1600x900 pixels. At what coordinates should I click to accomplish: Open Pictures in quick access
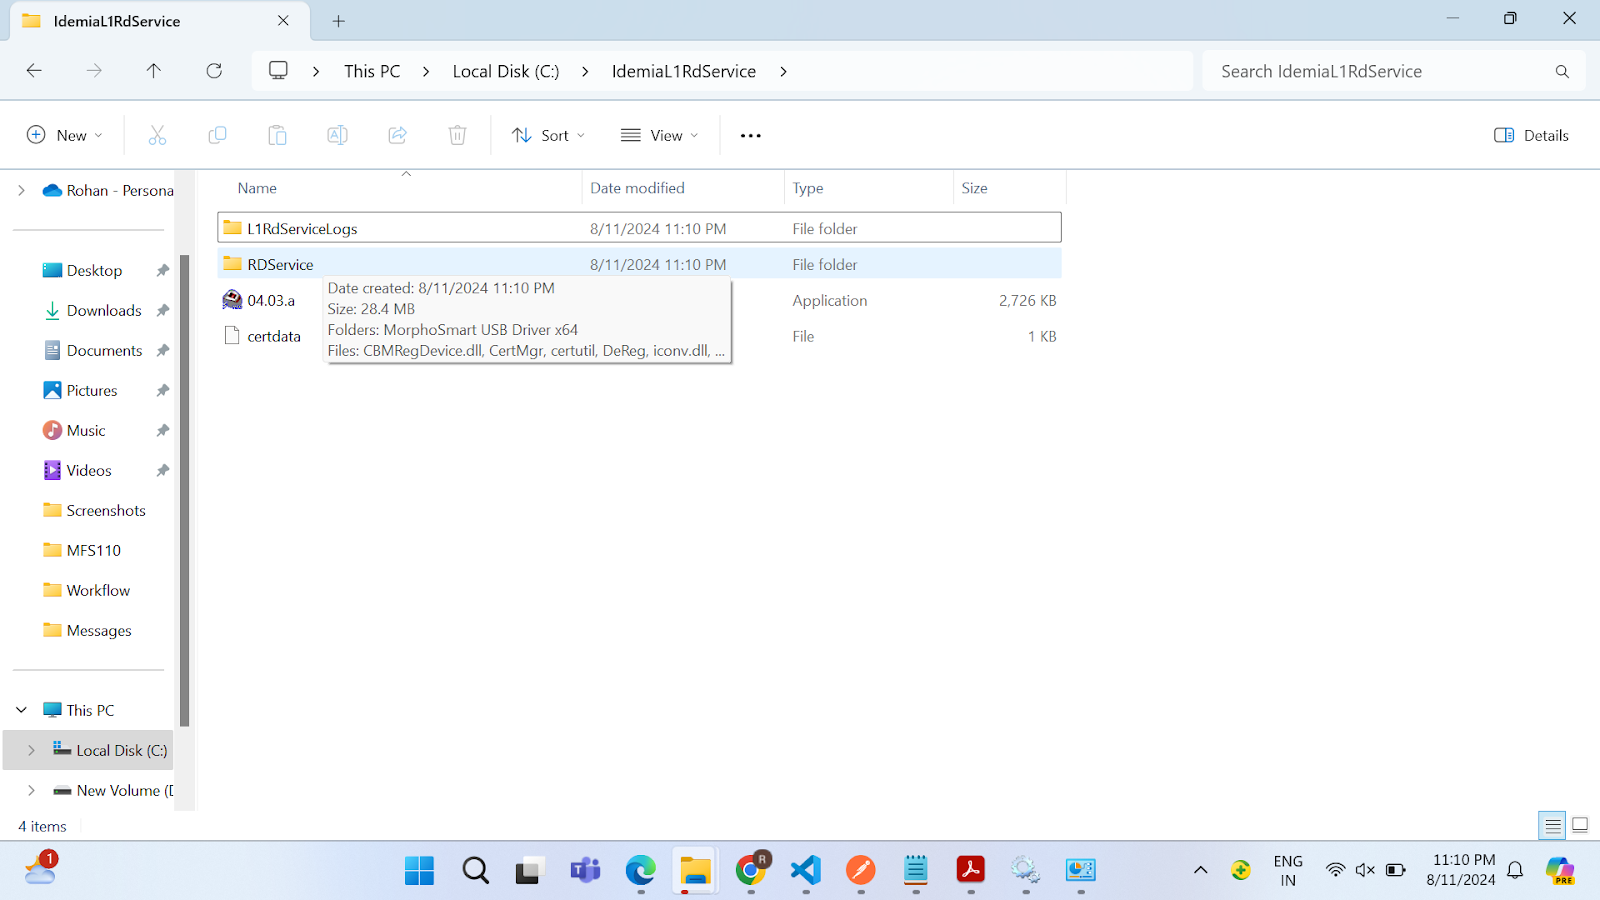(x=92, y=390)
